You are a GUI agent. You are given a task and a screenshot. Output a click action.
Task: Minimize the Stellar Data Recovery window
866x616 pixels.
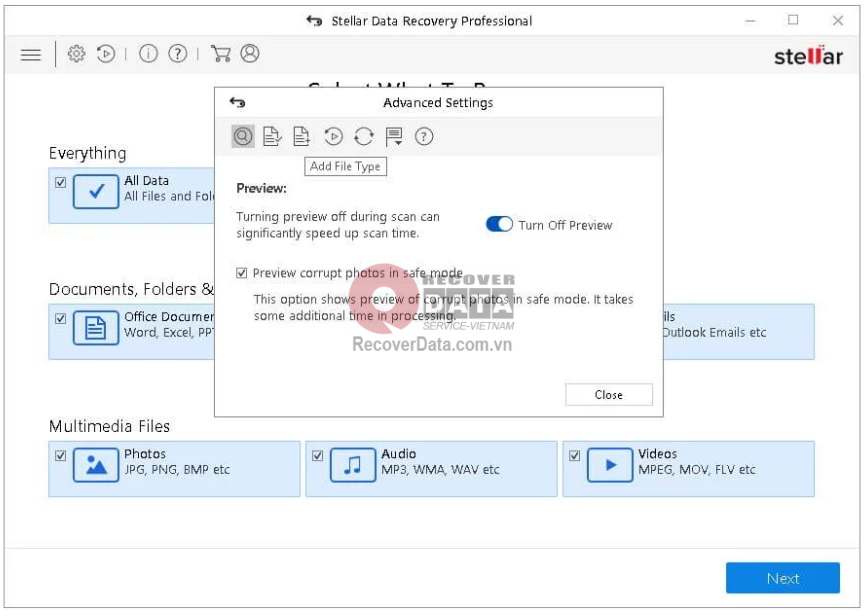point(749,21)
